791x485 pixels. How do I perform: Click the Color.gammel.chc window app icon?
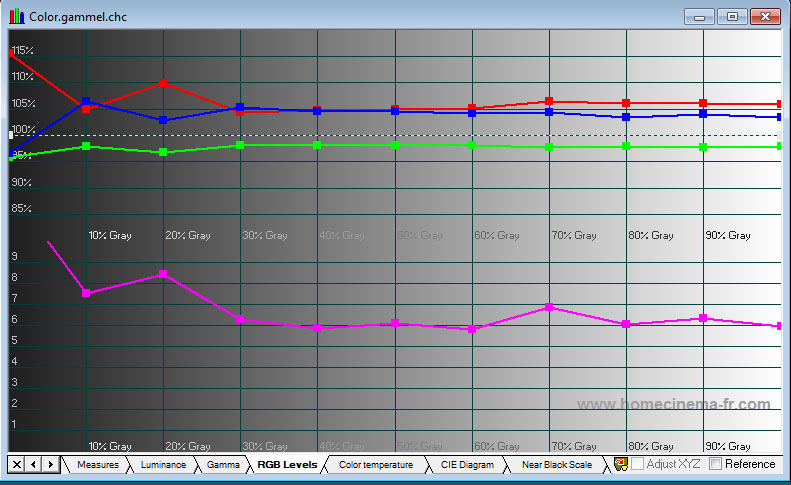(17, 16)
